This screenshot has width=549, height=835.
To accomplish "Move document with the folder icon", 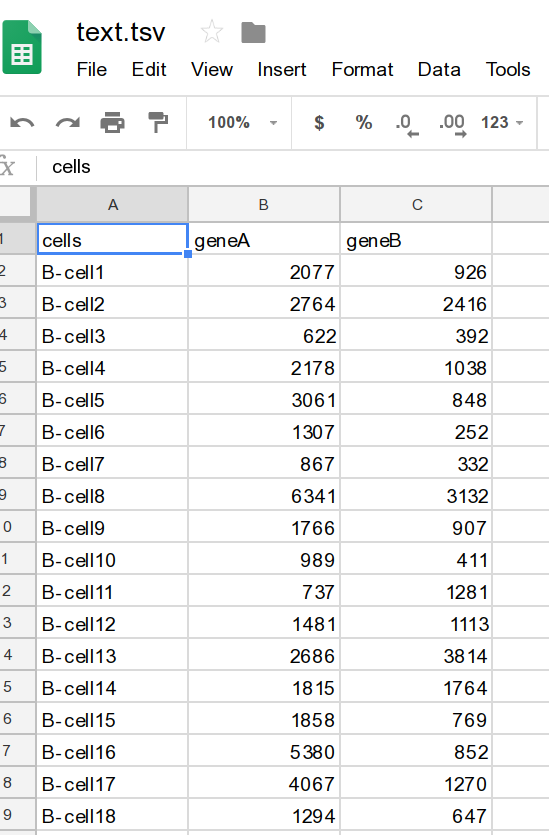I will point(253,32).
